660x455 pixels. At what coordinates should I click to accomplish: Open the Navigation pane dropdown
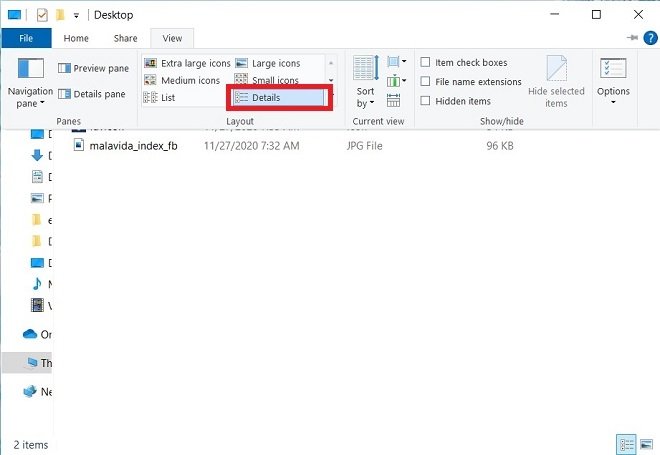pos(30,83)
